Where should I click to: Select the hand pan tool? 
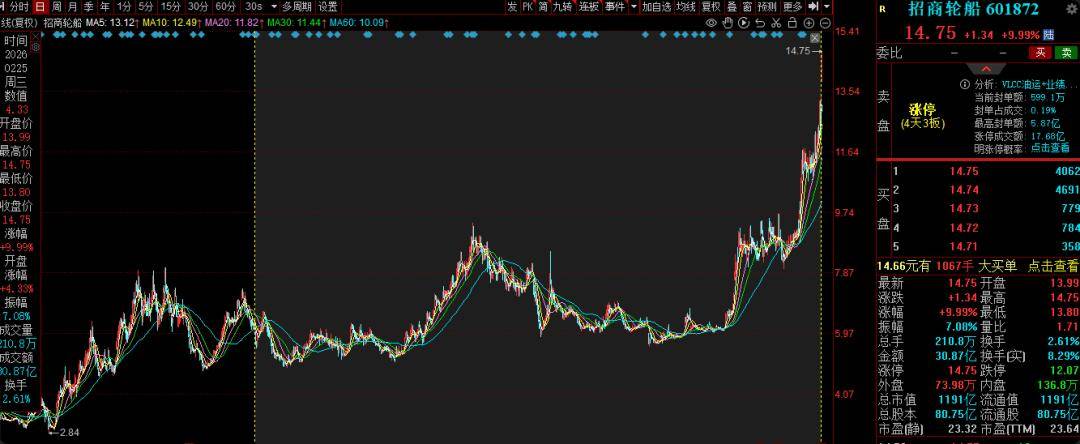pyautogui.click(x=727, y=21)
